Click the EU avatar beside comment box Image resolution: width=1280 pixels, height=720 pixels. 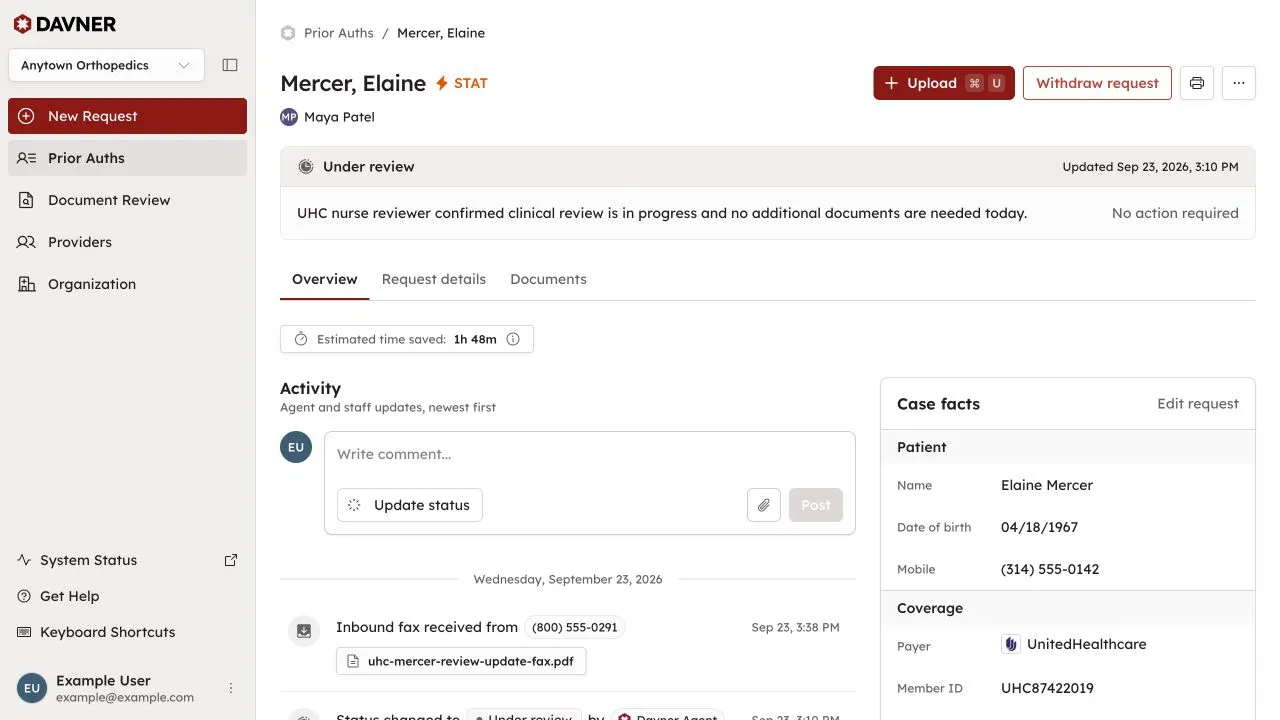(296, 447)
